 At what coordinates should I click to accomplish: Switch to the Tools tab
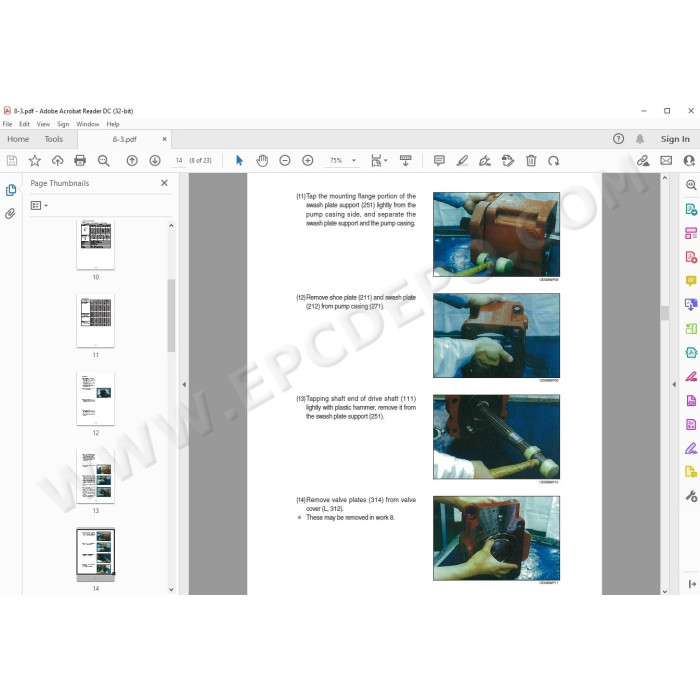(54, 139)
